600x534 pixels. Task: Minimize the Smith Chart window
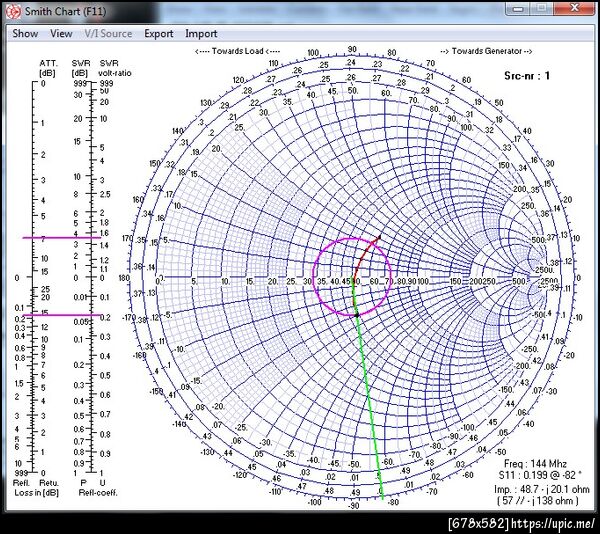click(x=518, y=8)
